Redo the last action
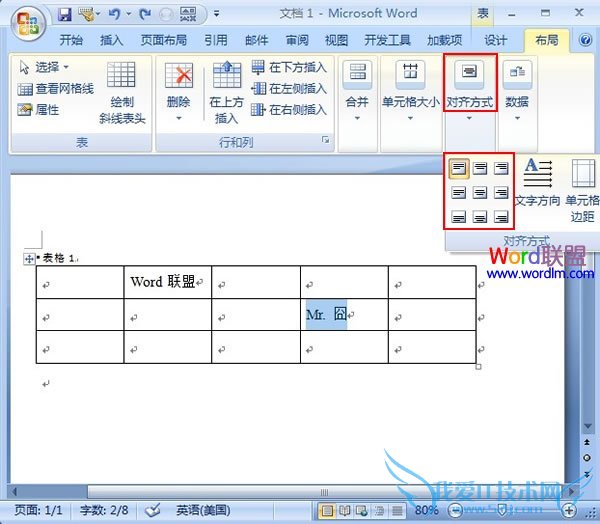Screen dimensions: 600x524 coord(145,15)
